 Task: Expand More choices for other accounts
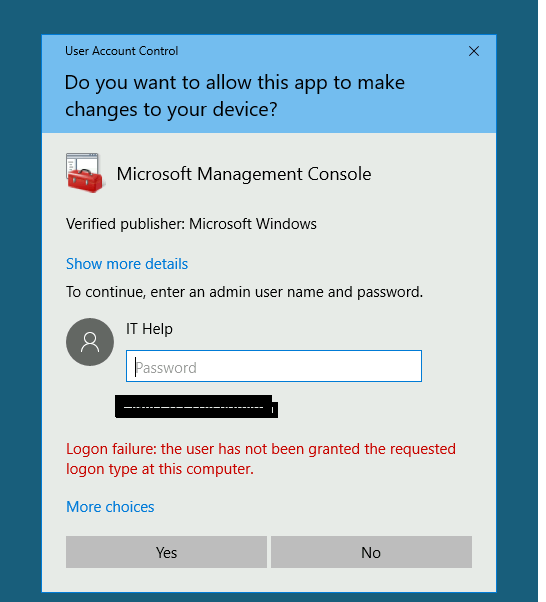tap(110, 507)
